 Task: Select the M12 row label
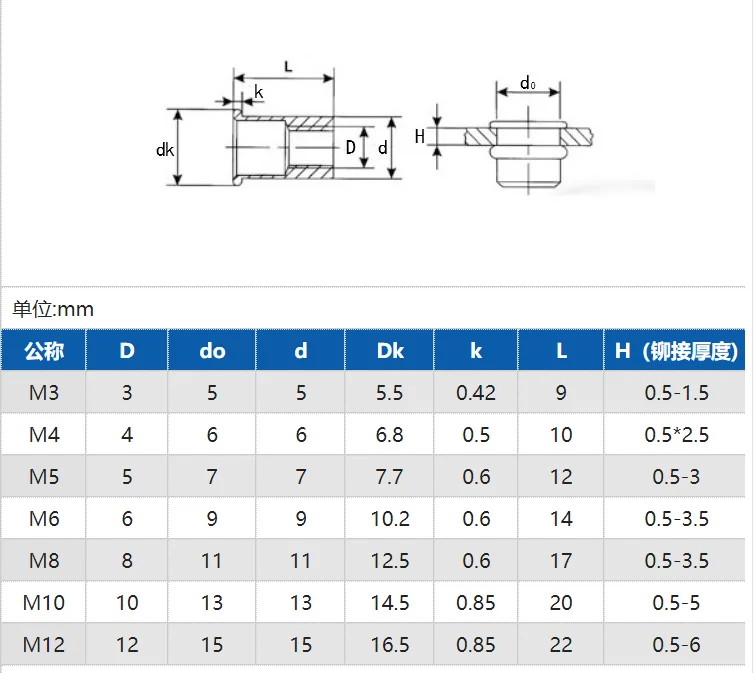[x=44, y=645]
